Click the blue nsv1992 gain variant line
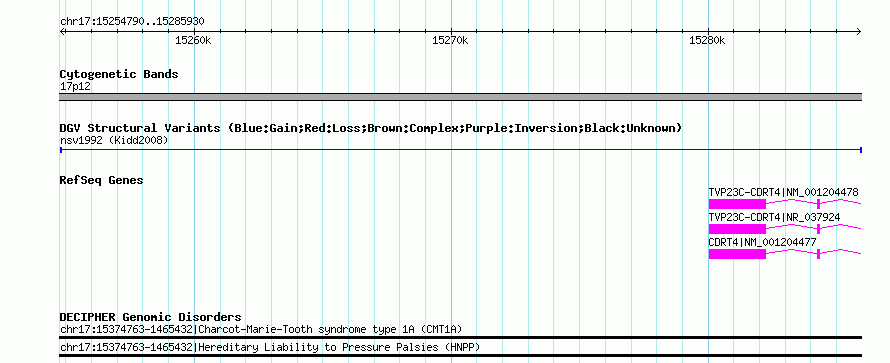 tap(460, 150)
